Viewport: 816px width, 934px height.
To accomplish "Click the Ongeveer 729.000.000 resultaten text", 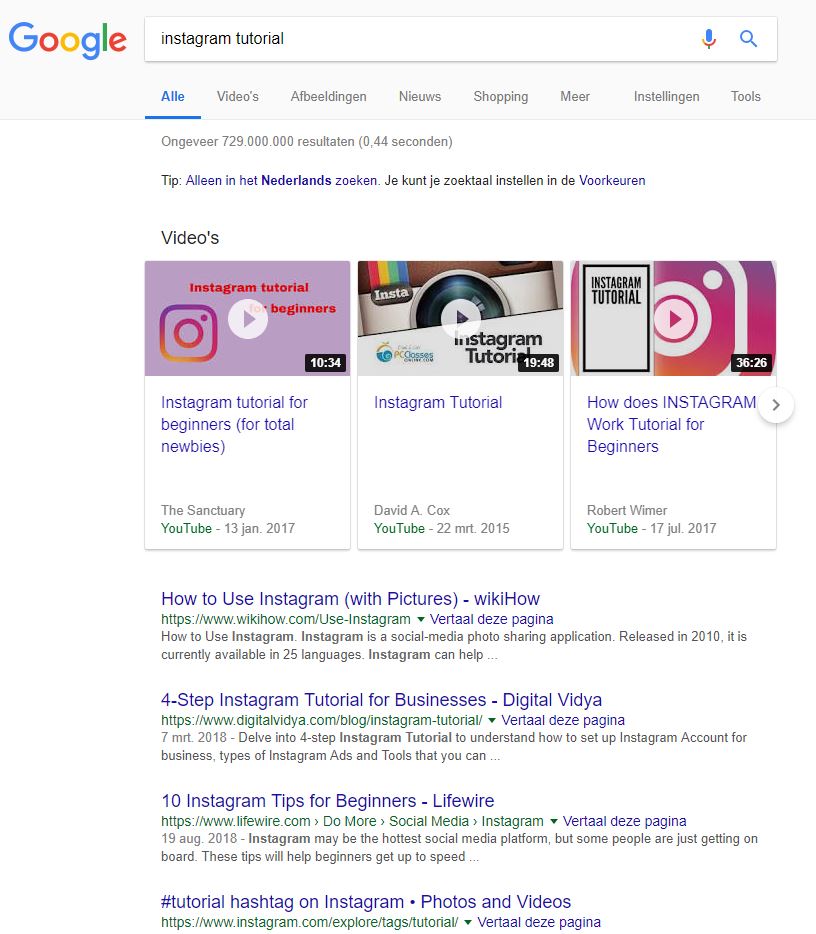I will (x=307, y=142).
